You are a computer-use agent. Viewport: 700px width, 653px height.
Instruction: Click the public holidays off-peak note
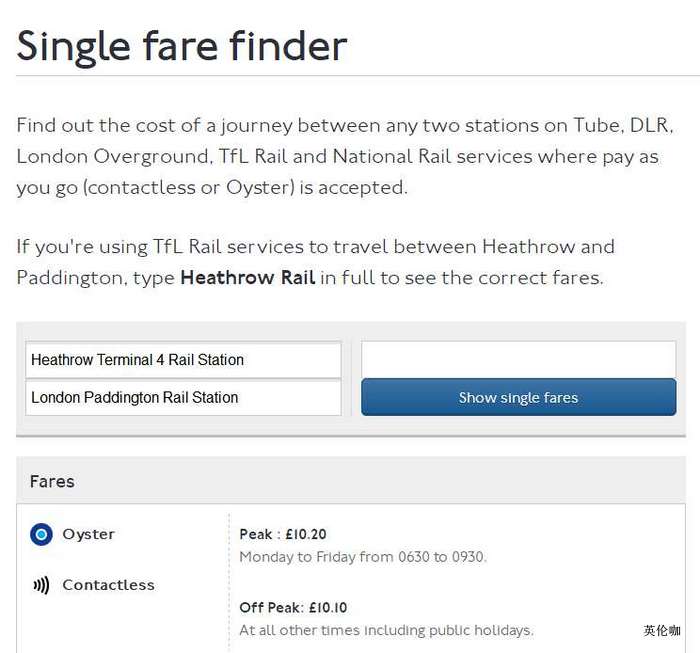[386, 630]
